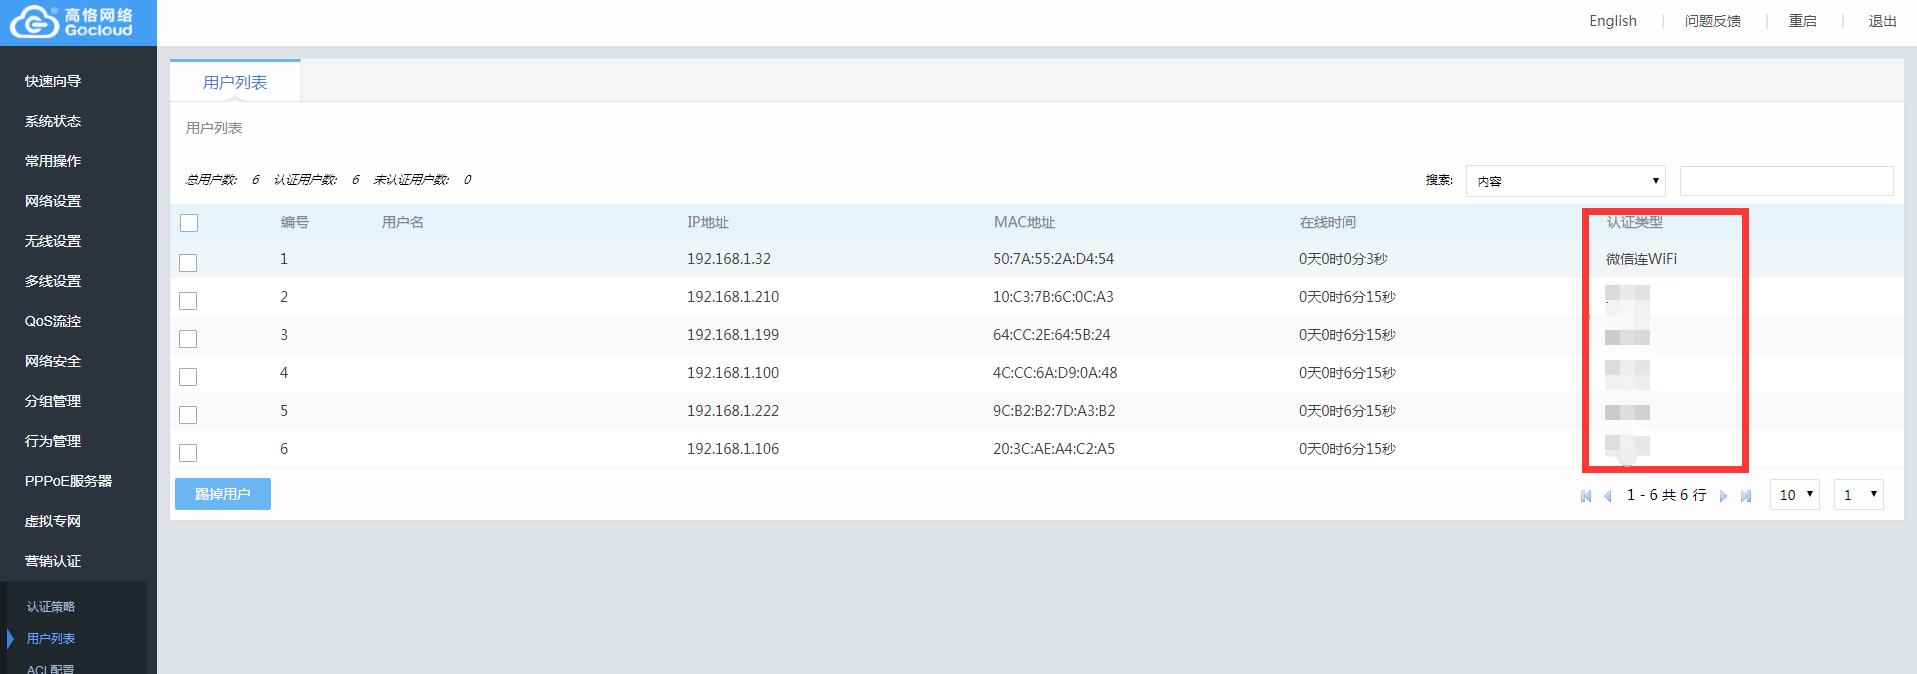The image size is (1917, 674).
Task: Click 重启 in the top bar
Action: (1803, 21)
